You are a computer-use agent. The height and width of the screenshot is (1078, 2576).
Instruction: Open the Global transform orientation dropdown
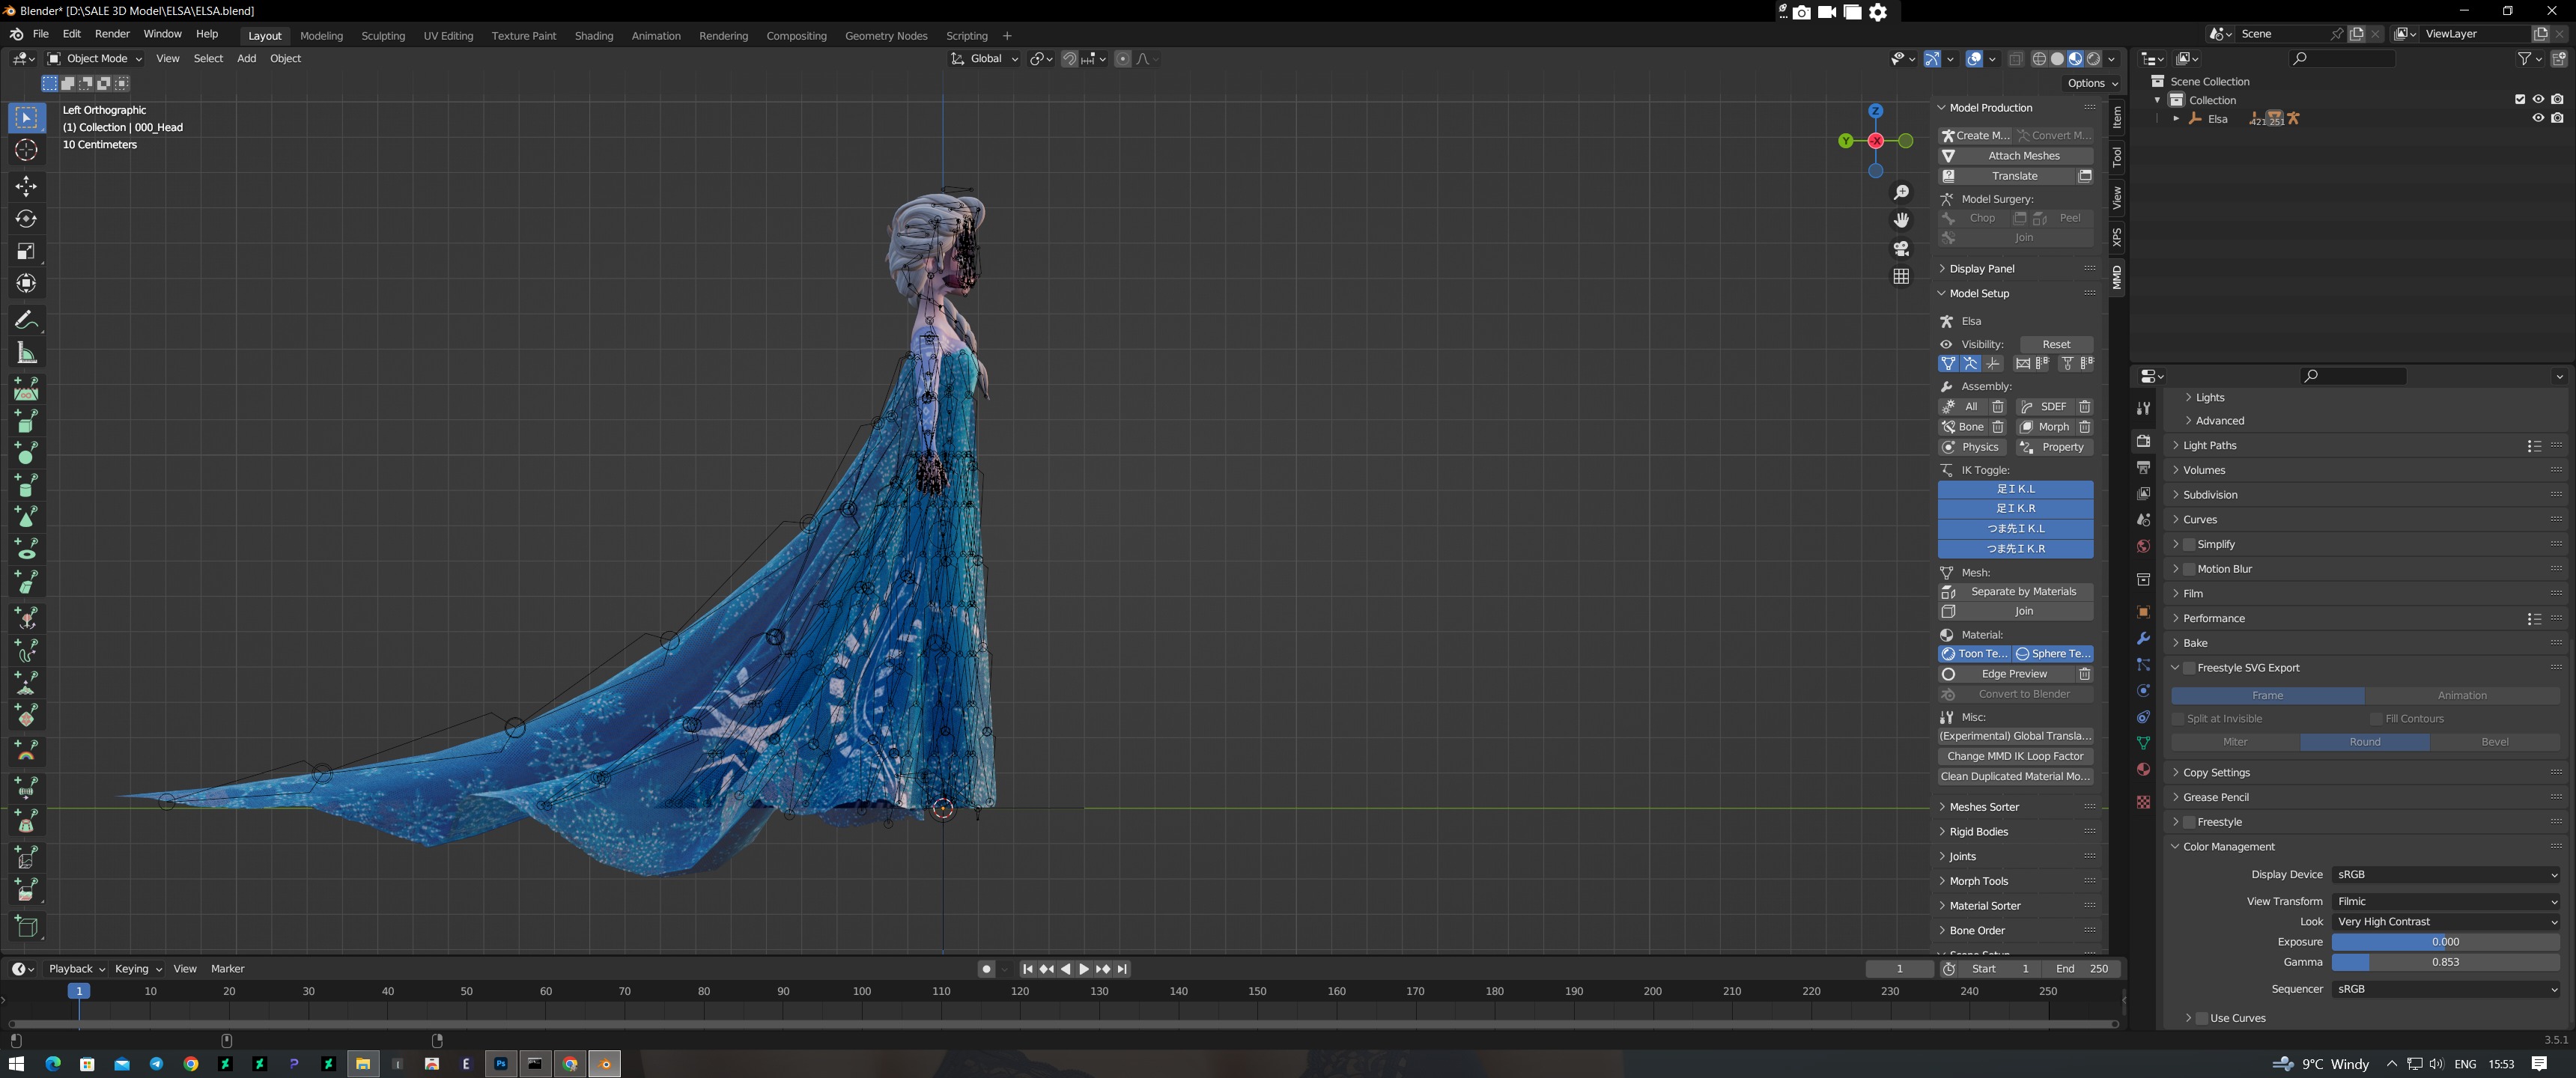pos(984,59)
